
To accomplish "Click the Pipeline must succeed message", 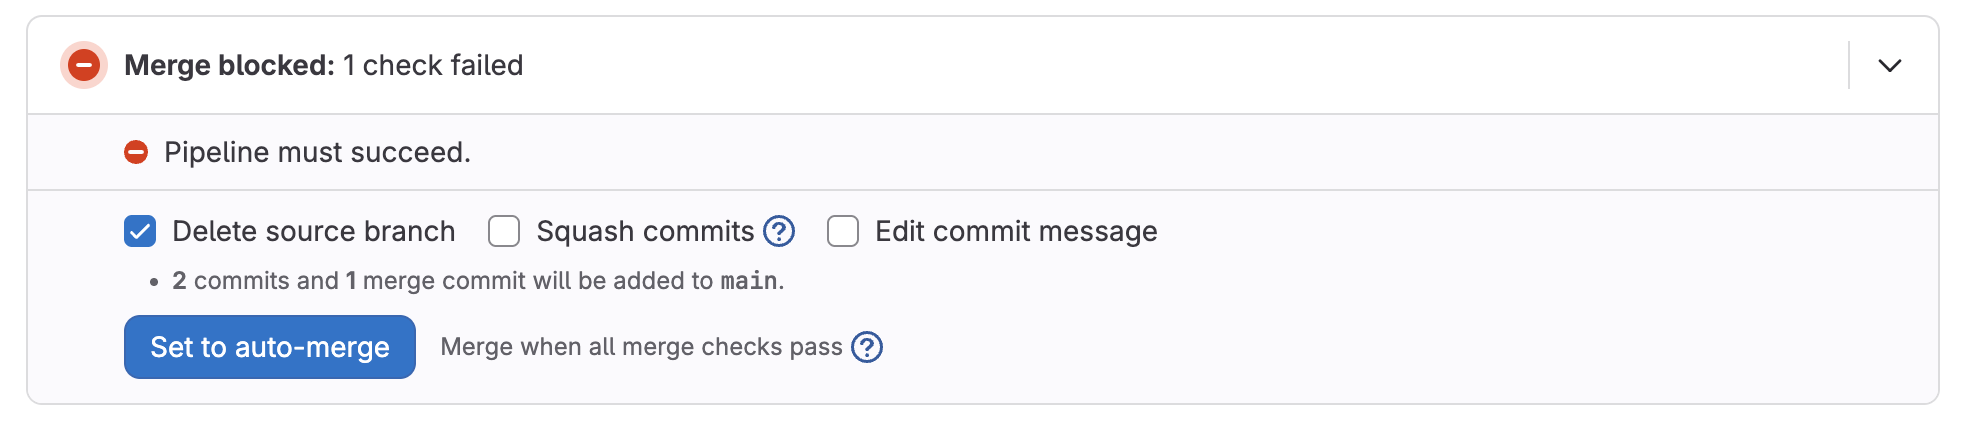I will pyautogui.click(x=317, y=152).
